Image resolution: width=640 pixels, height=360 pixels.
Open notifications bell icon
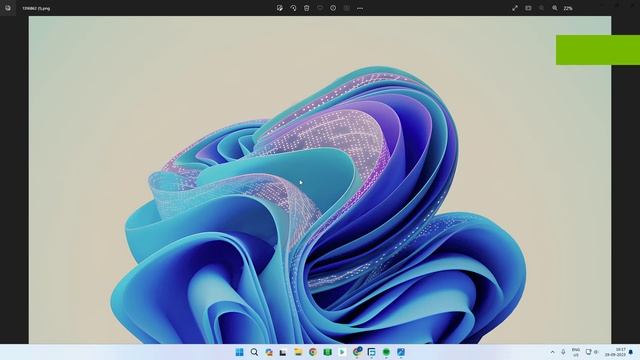click(631, 352)
